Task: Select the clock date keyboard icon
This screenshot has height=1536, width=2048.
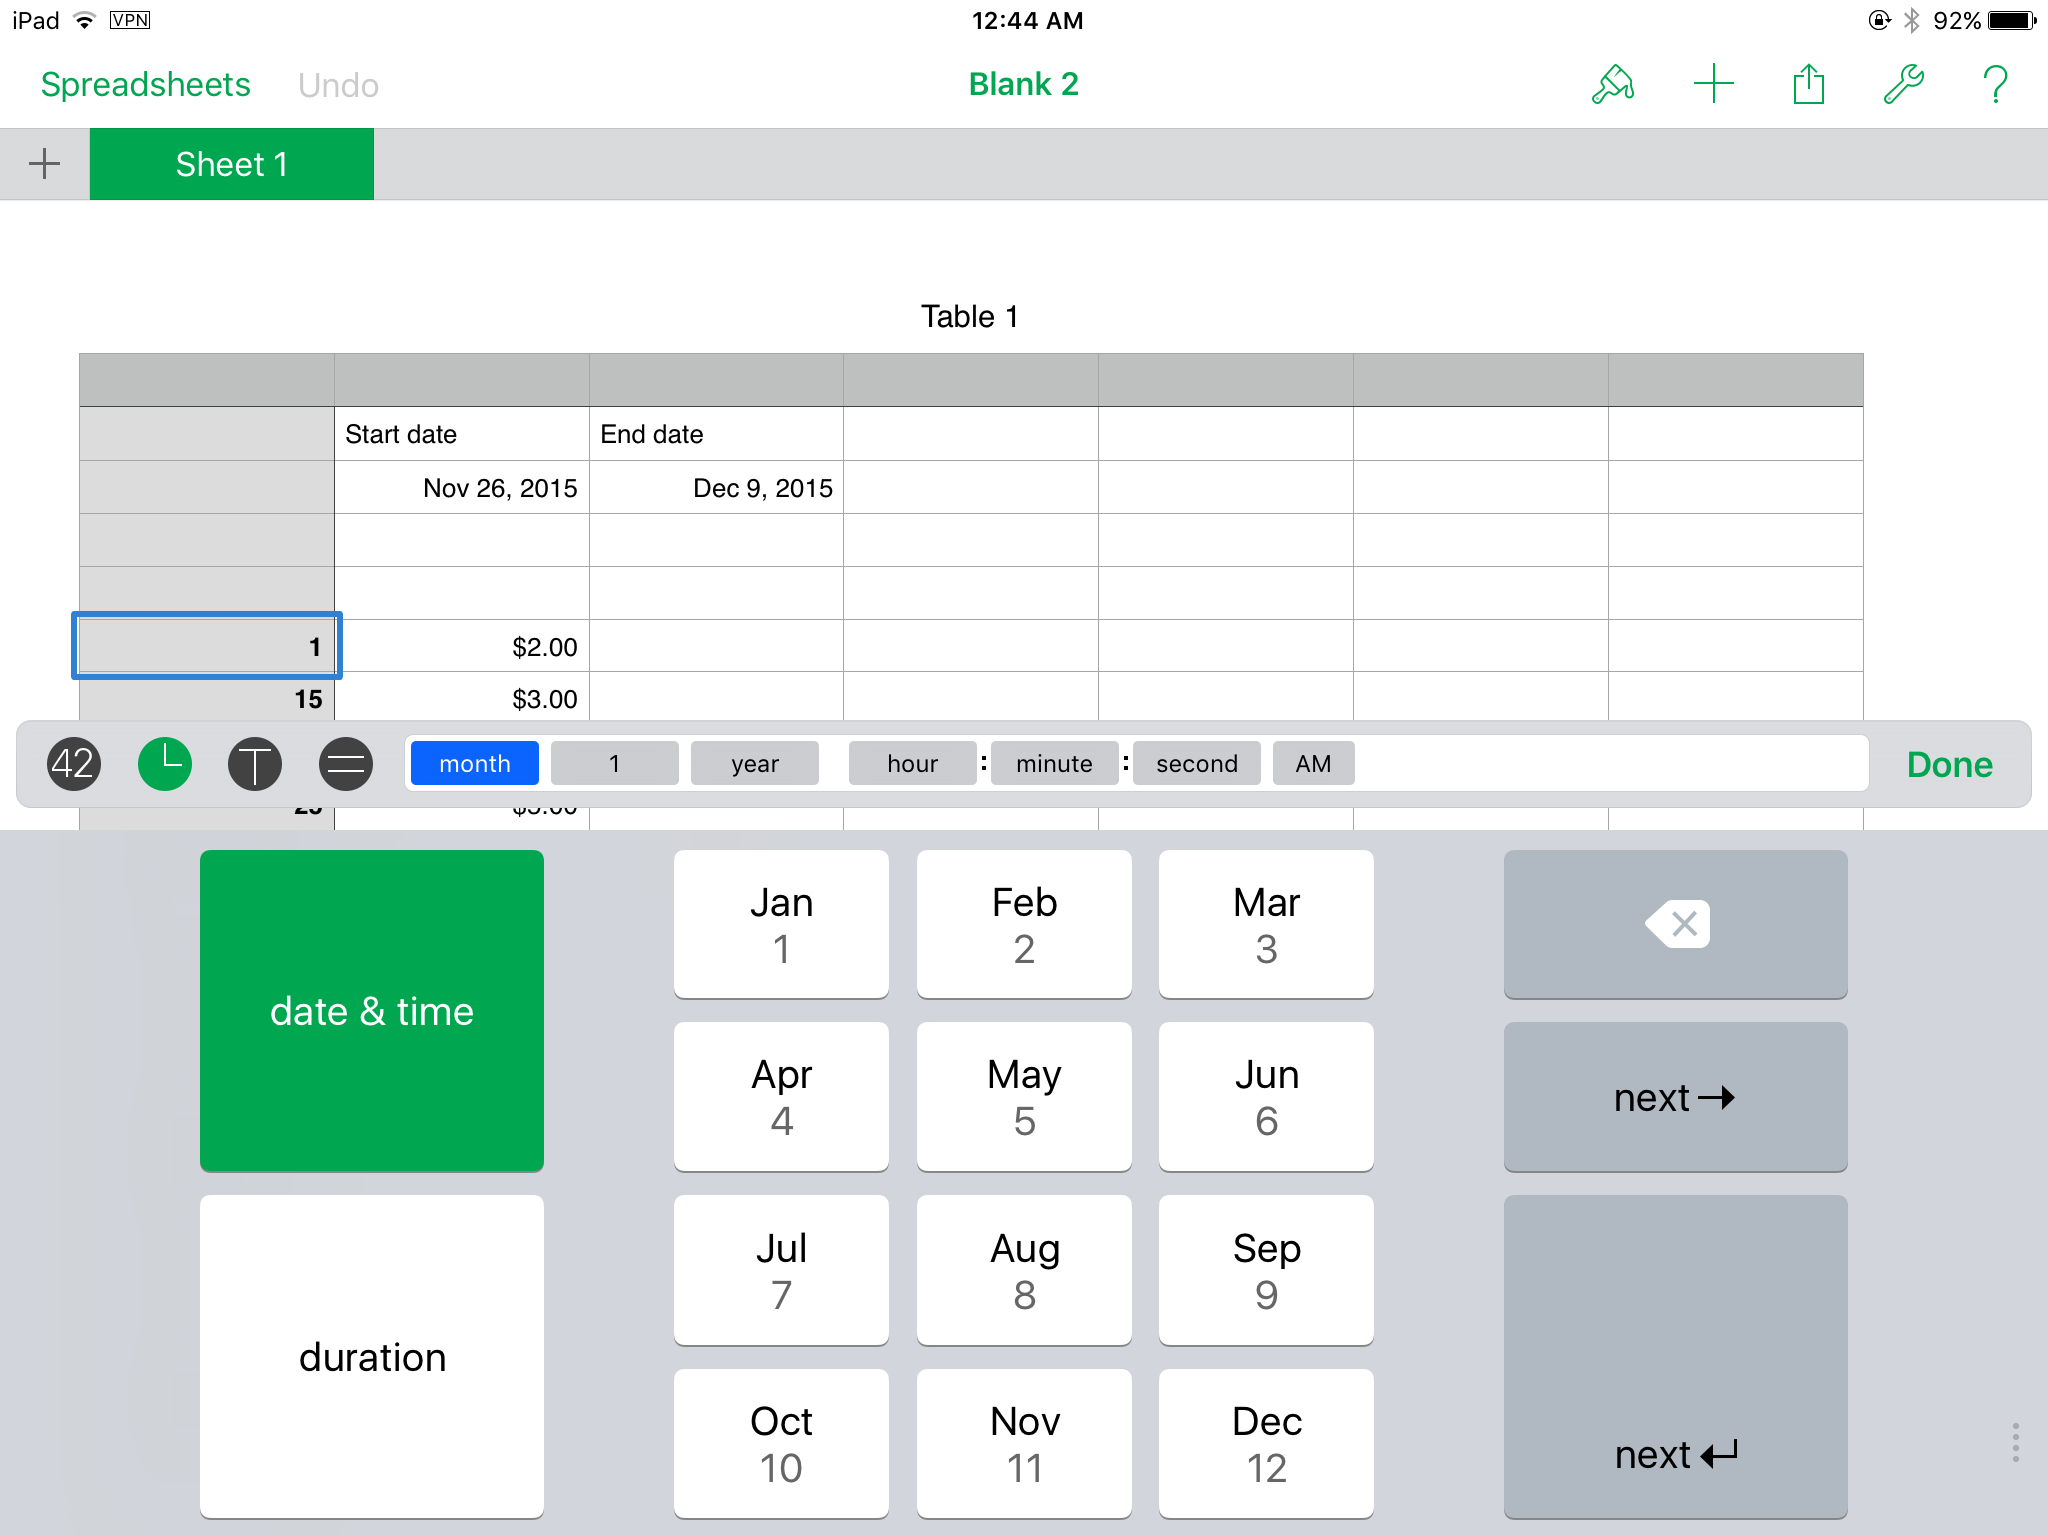Action: [165, 764]
